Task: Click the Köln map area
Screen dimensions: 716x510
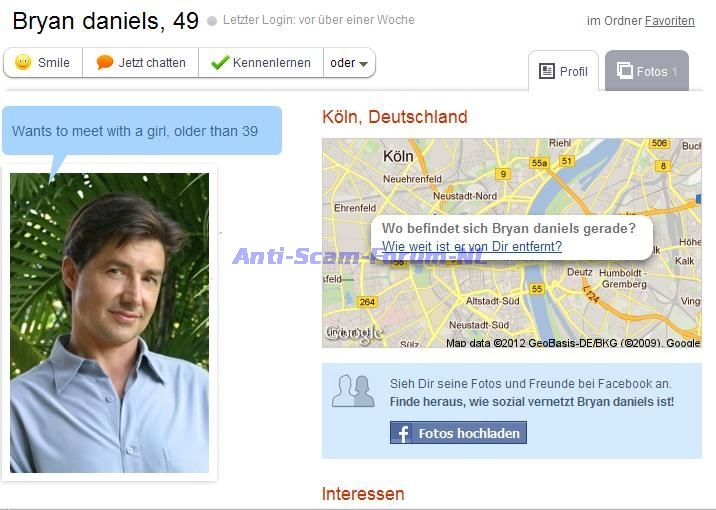Action: click(511, 243)
